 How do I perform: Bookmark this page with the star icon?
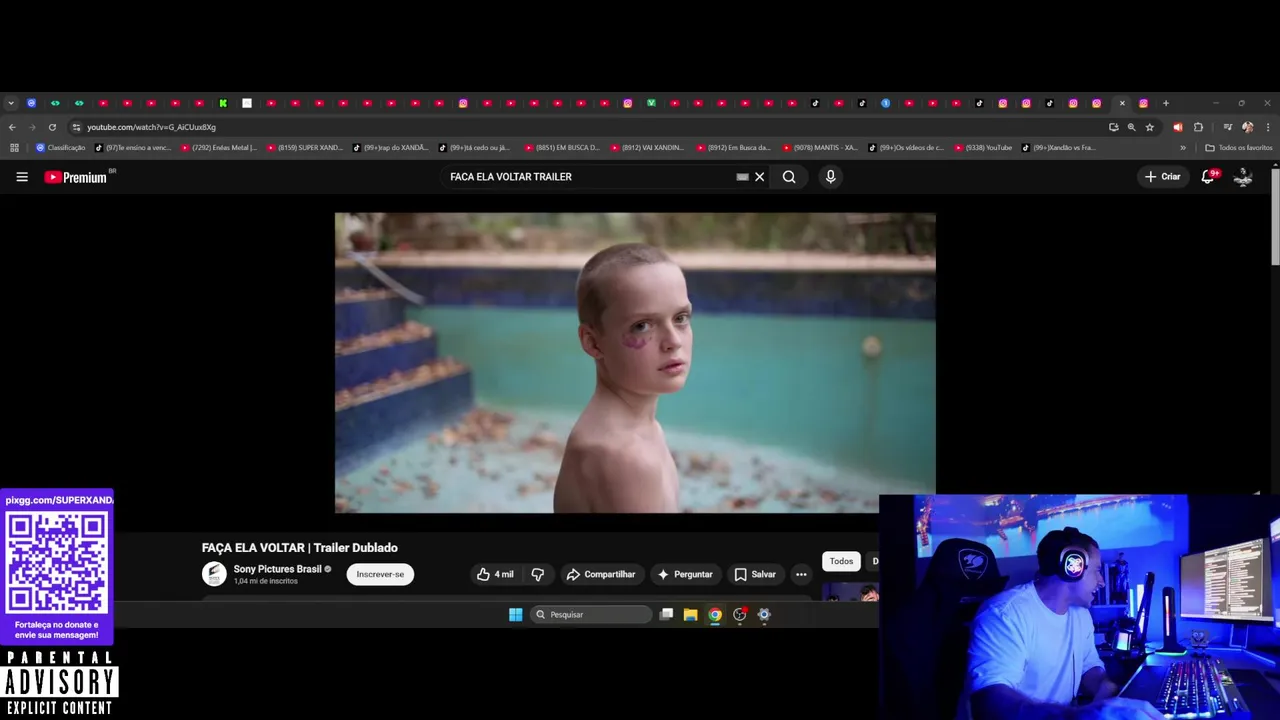coord(1150,127)
